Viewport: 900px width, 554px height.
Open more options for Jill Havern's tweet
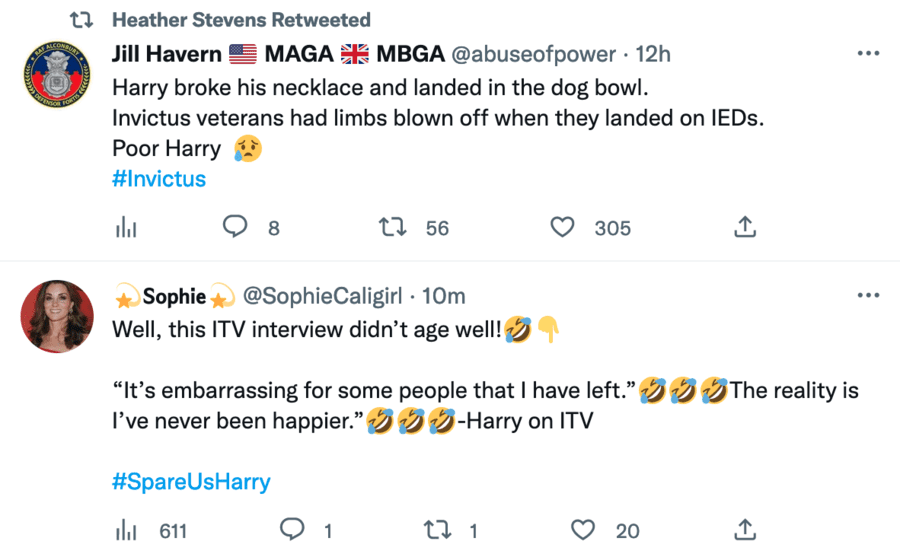coord(868,53)
